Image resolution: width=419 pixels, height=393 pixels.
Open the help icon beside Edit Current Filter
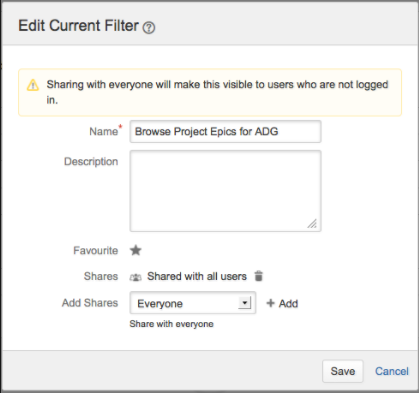pos(149,28)
